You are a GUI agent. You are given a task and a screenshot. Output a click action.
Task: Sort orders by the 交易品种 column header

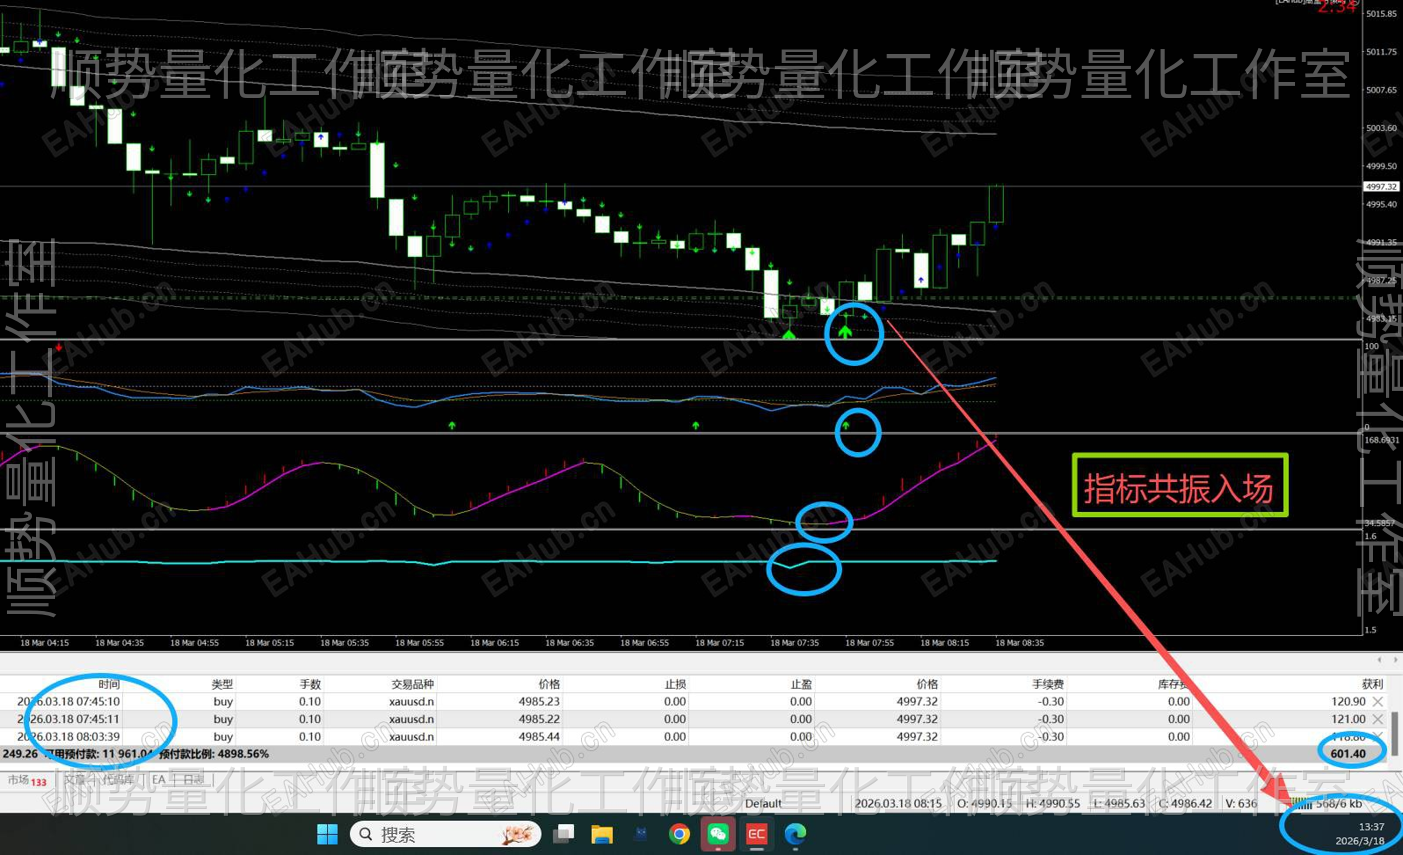coord(412,684)
